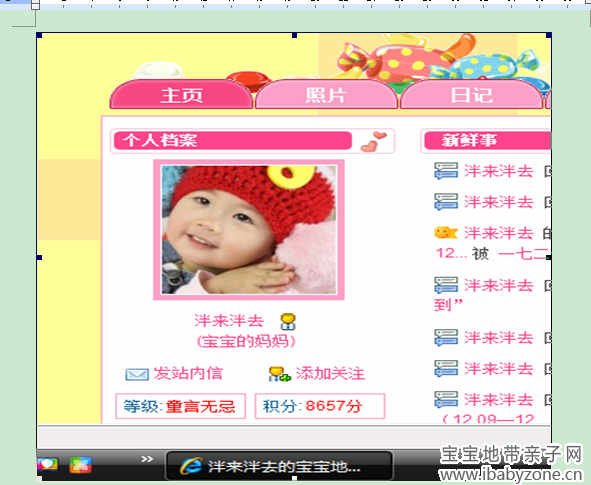Click the monitor-shaped quick launch icon on the taskbar
Viewport: 591px width, 485px height.
(x=48, y=464)
